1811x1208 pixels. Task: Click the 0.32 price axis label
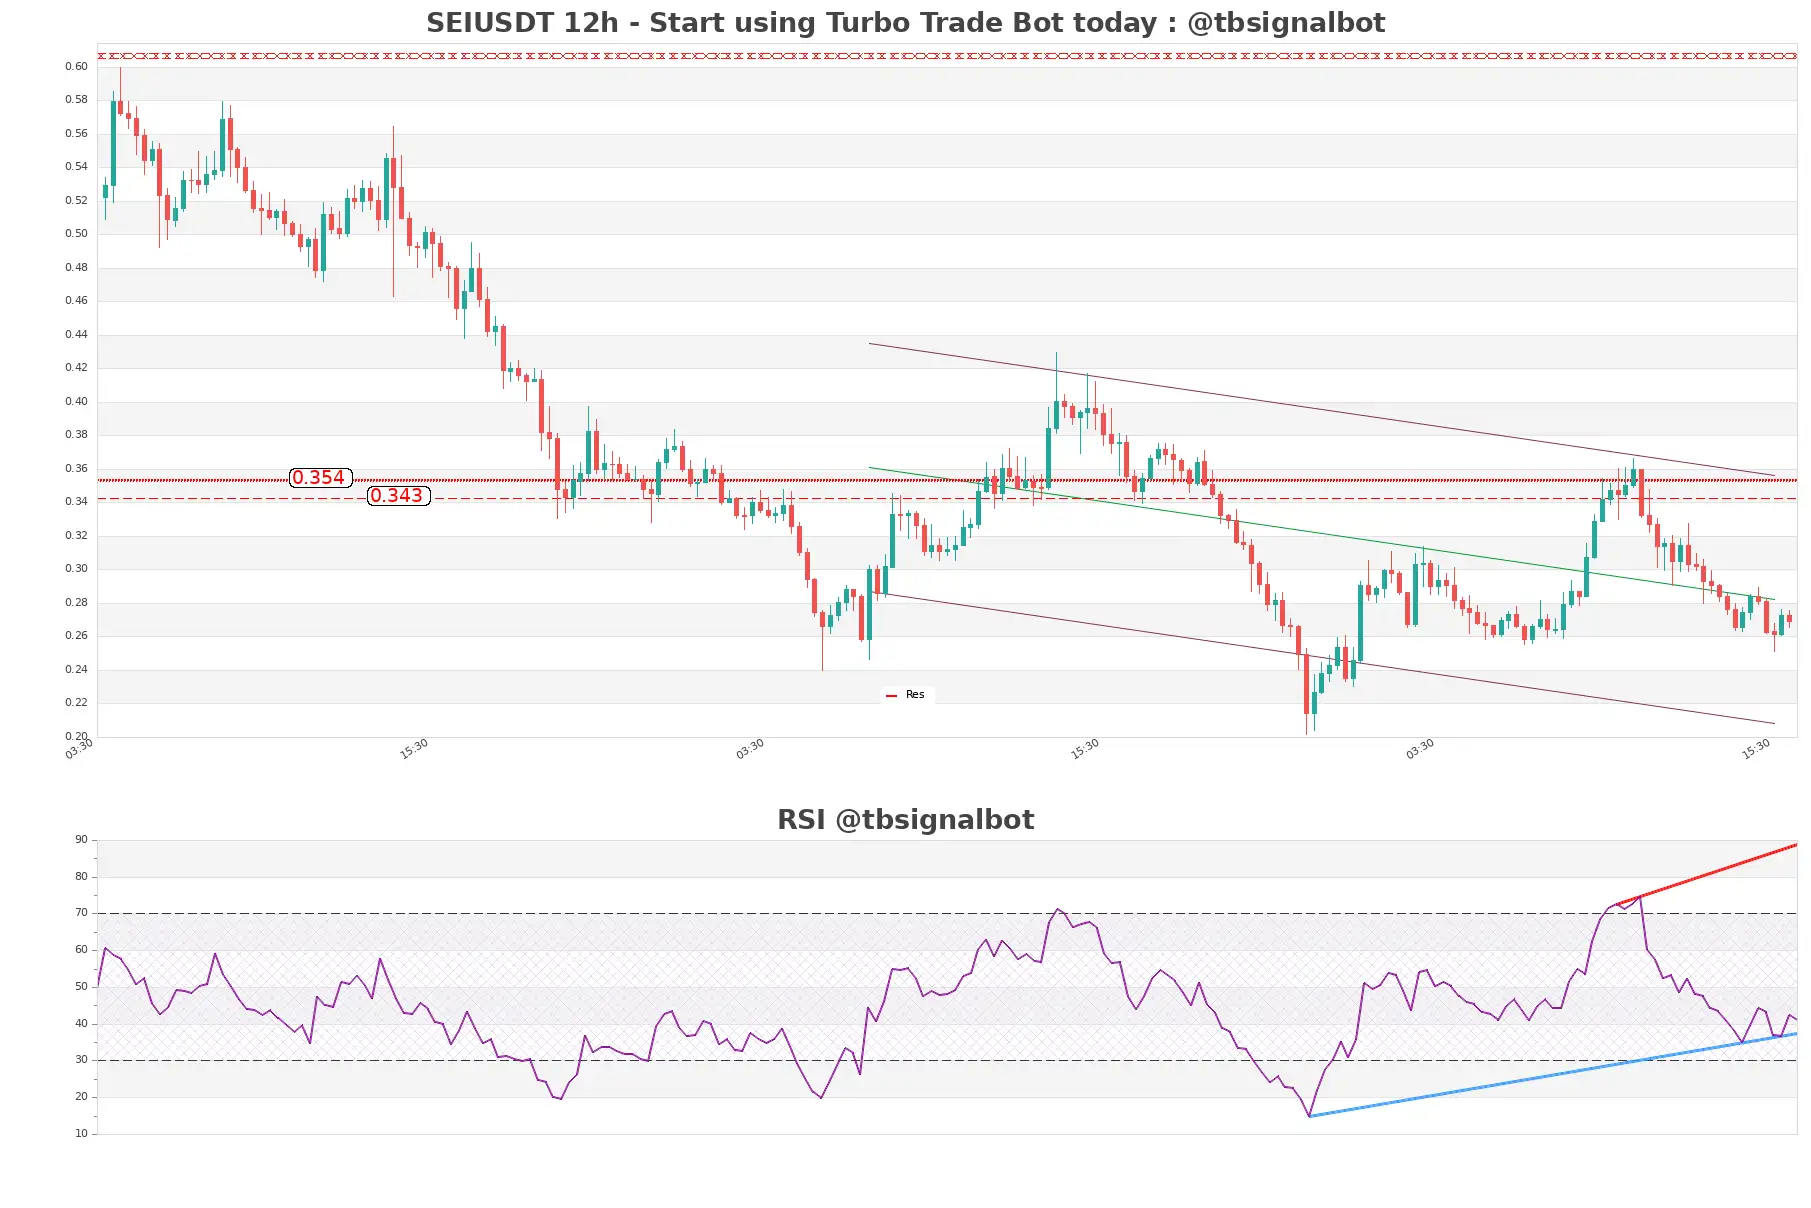point(76,535)
